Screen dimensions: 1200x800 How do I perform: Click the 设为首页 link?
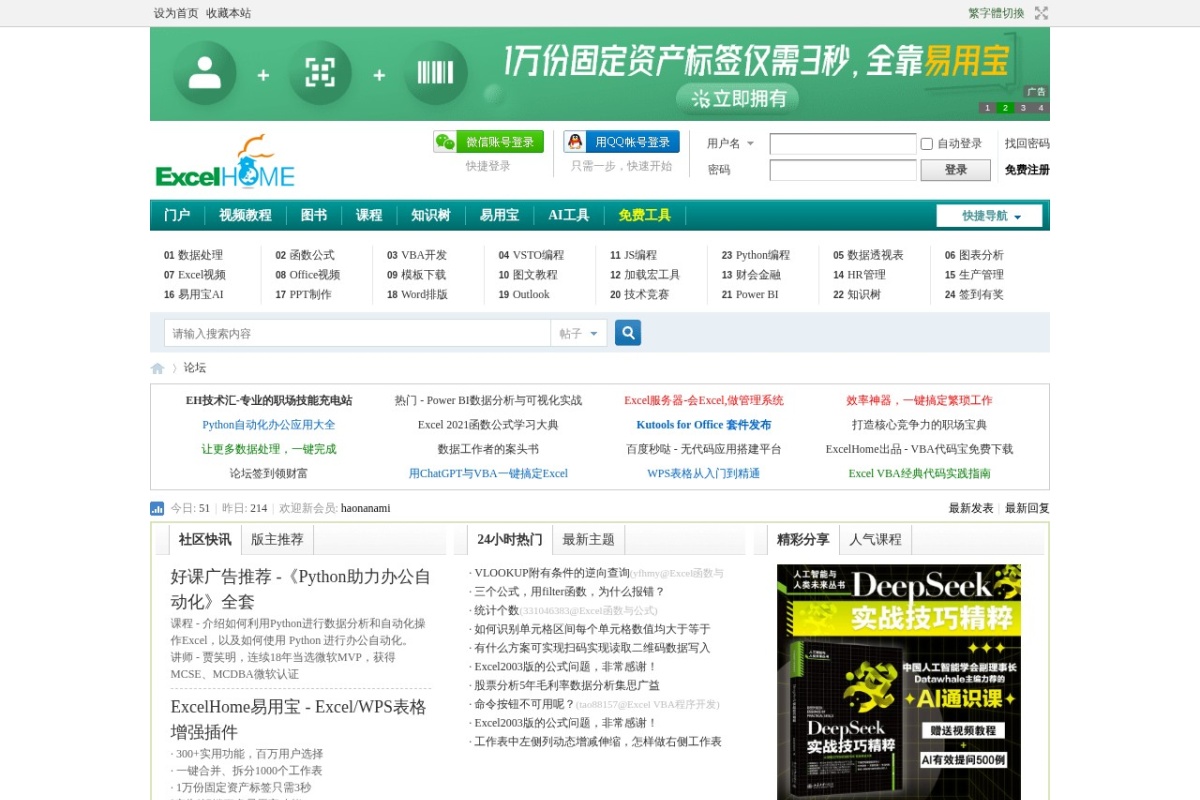pos(176,13)
